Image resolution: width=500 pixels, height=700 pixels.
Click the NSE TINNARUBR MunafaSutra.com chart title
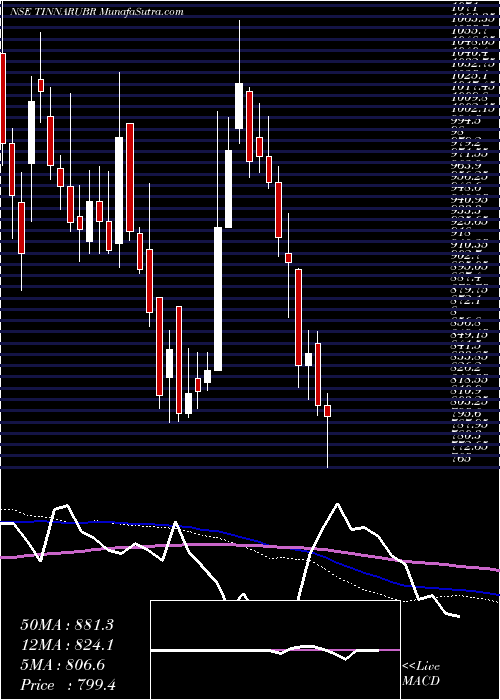point(96,12)
